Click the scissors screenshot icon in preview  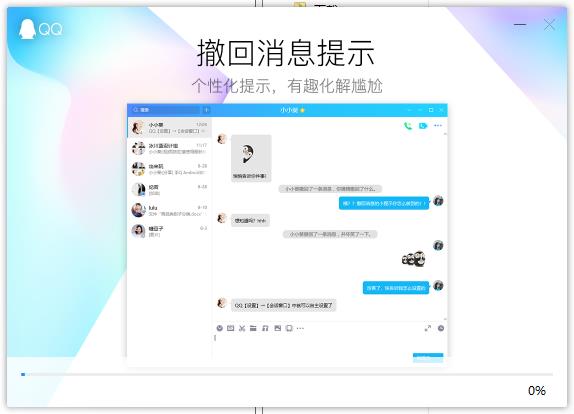click(x=242, y=328)
